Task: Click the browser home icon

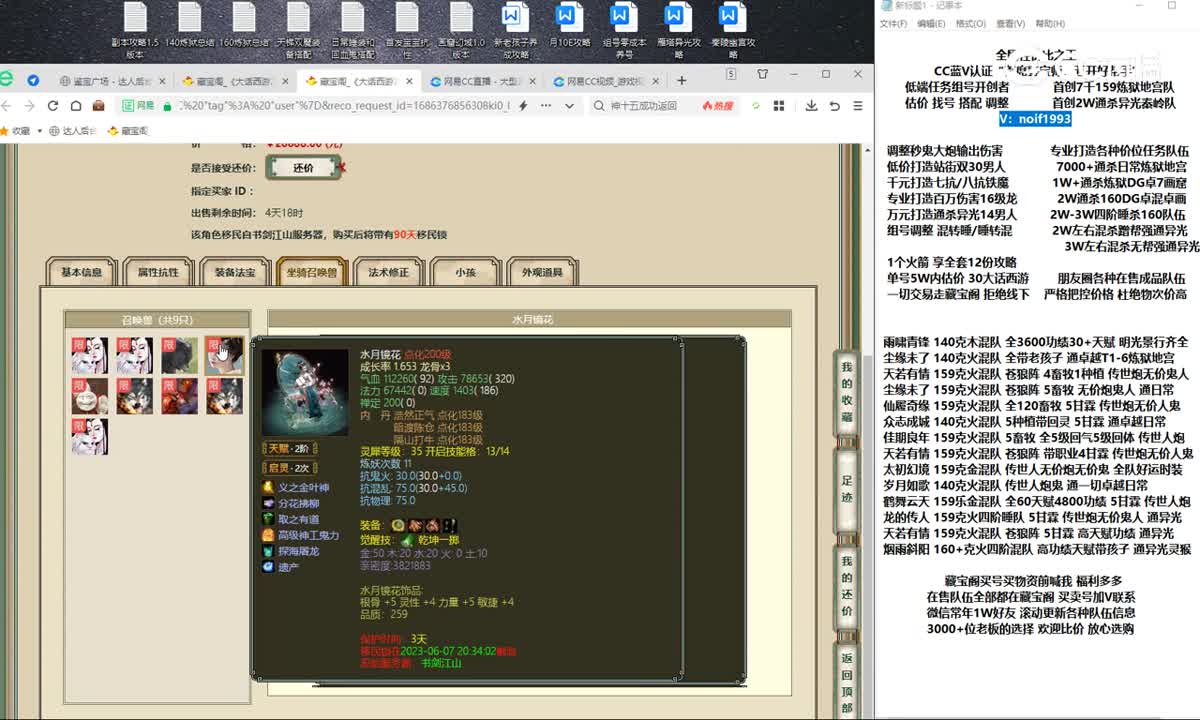Action: [x=75, y=105]
